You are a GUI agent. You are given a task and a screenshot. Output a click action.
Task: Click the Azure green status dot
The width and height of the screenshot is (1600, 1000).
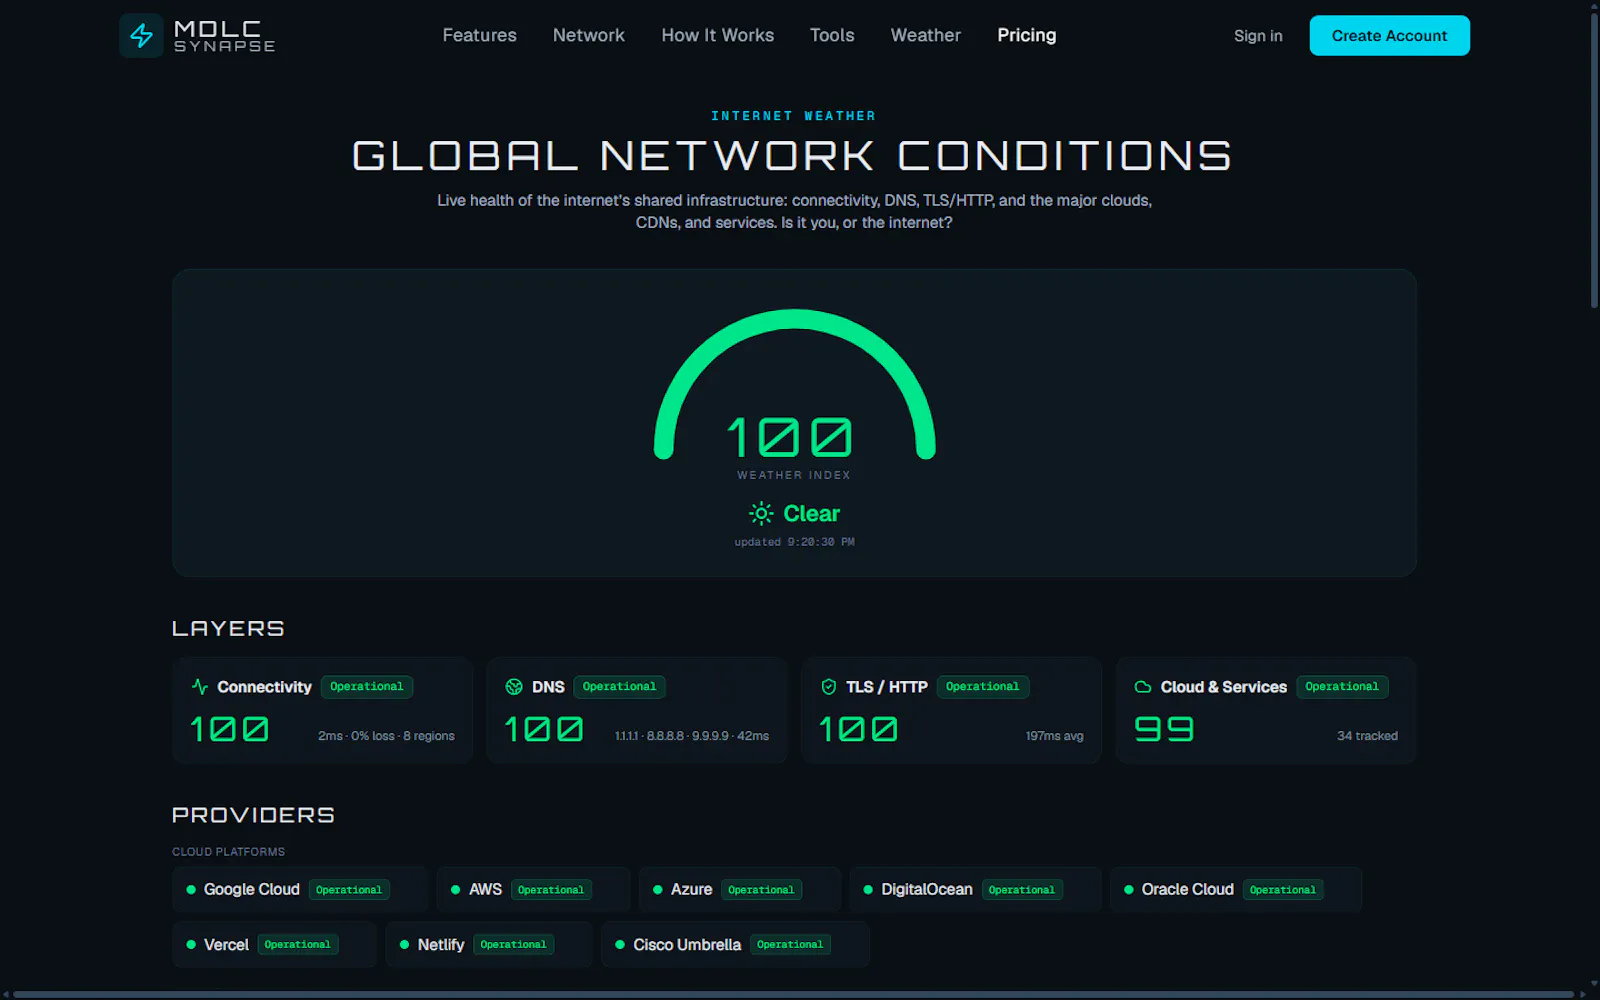[658, 890]
